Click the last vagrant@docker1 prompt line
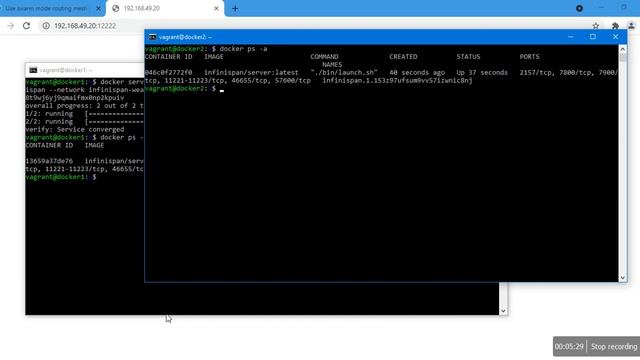Screen dimensions: 640x360 [61, 177]
